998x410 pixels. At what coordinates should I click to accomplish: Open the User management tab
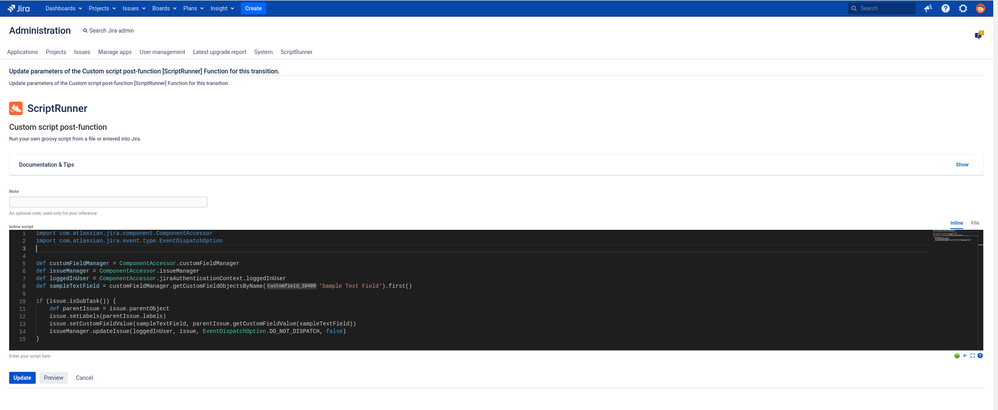coord(162,52)
